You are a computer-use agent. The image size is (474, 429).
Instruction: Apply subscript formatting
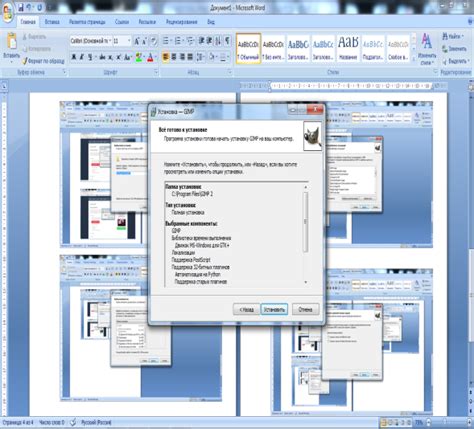pos(110,58)
